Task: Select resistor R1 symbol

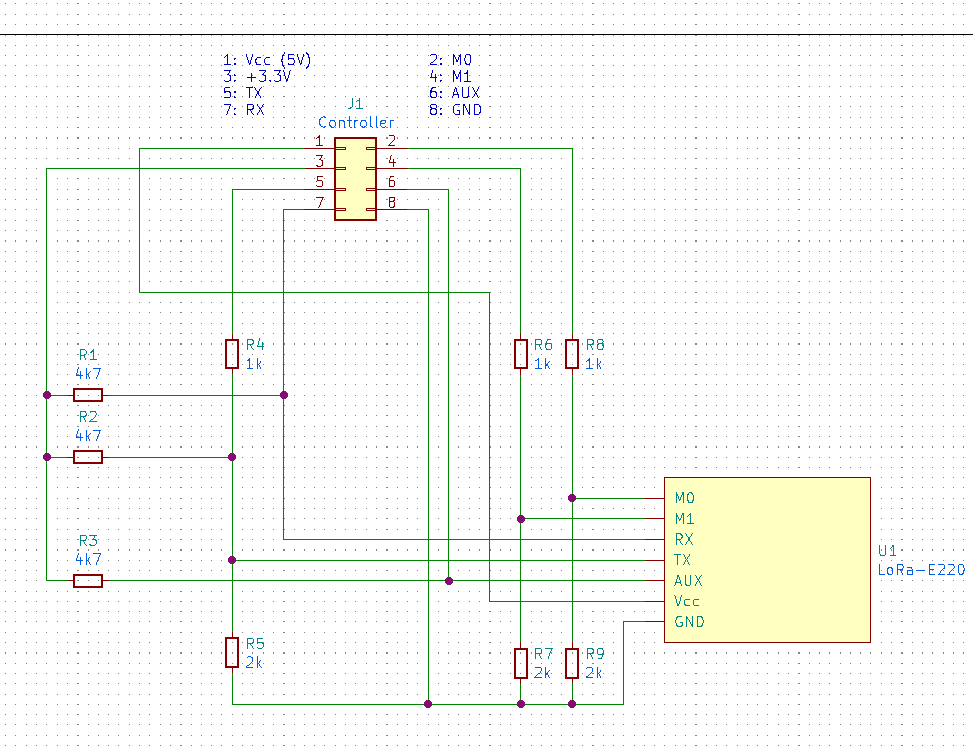Action: (88, 395)
